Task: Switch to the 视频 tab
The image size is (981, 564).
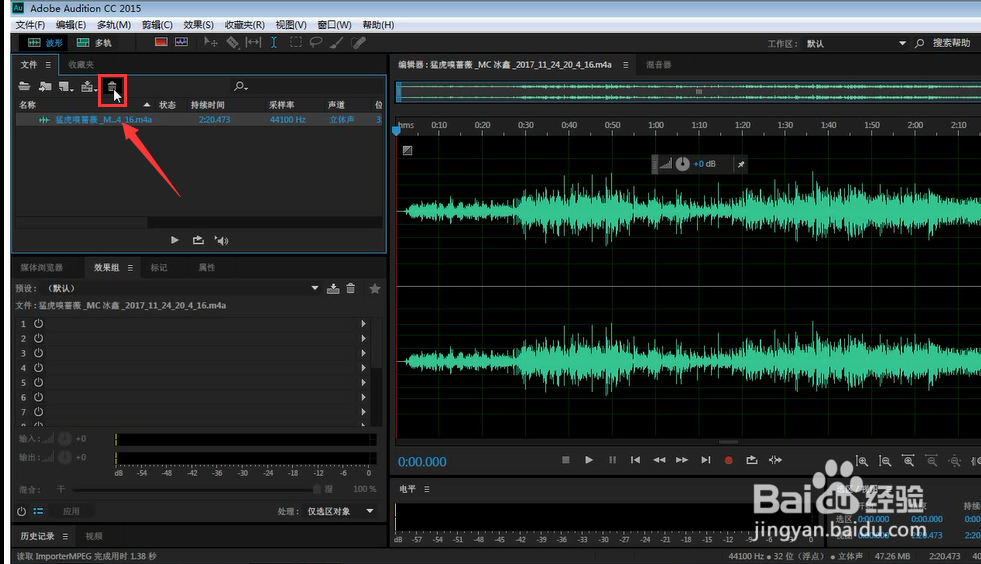Action: coord(94,536)
